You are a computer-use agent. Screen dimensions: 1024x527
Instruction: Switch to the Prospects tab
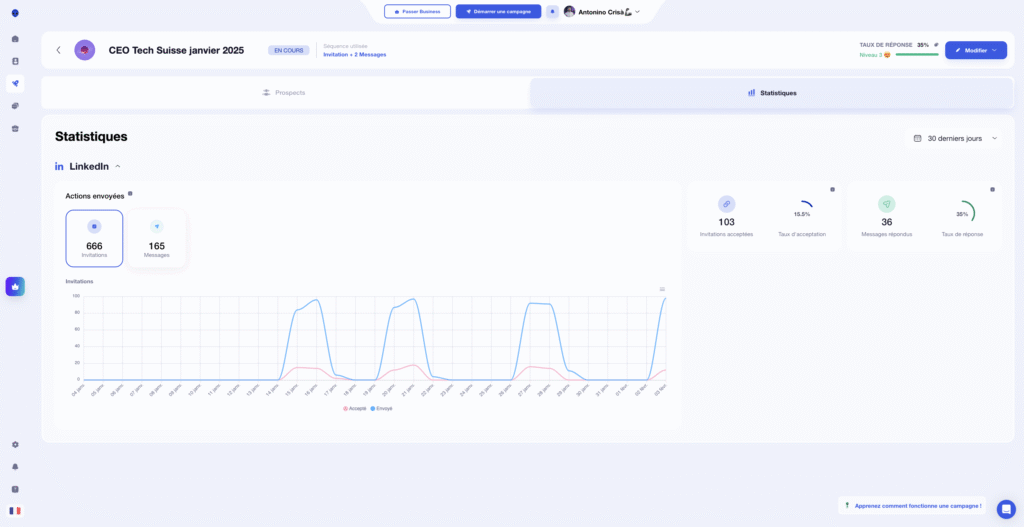284,93
